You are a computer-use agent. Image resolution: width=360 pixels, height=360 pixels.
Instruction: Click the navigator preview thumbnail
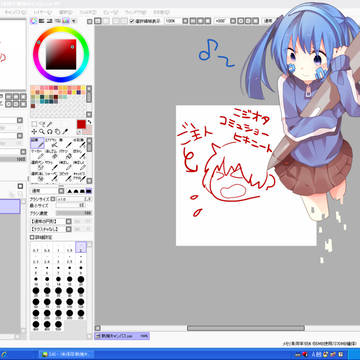coord(13,54)
